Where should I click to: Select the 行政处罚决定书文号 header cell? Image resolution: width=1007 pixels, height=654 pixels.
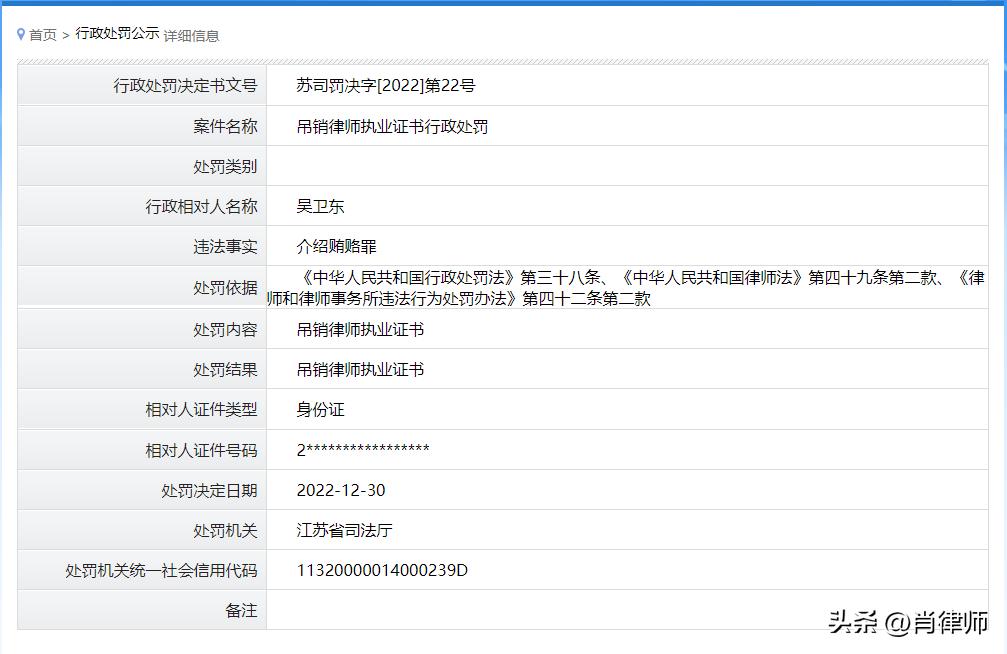pyautogui.click(x=186, y=85)
